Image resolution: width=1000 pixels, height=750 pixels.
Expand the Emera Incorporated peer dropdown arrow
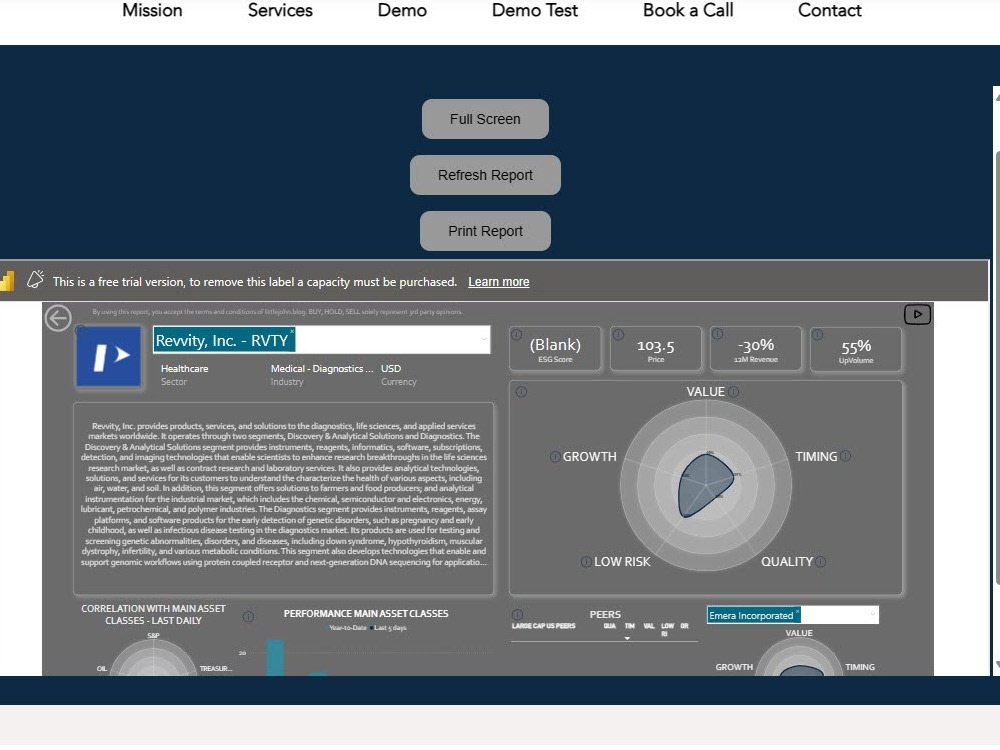[872, 615]
